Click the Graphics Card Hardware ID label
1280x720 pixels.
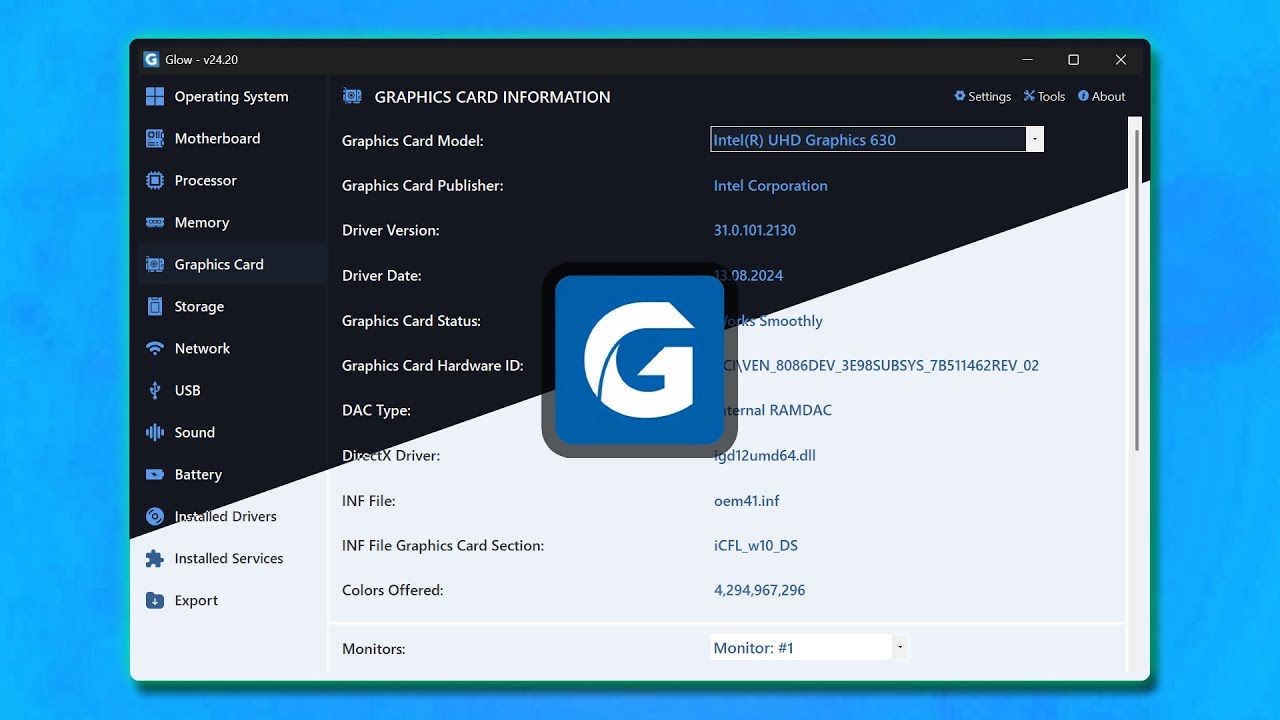click(433, 365)
